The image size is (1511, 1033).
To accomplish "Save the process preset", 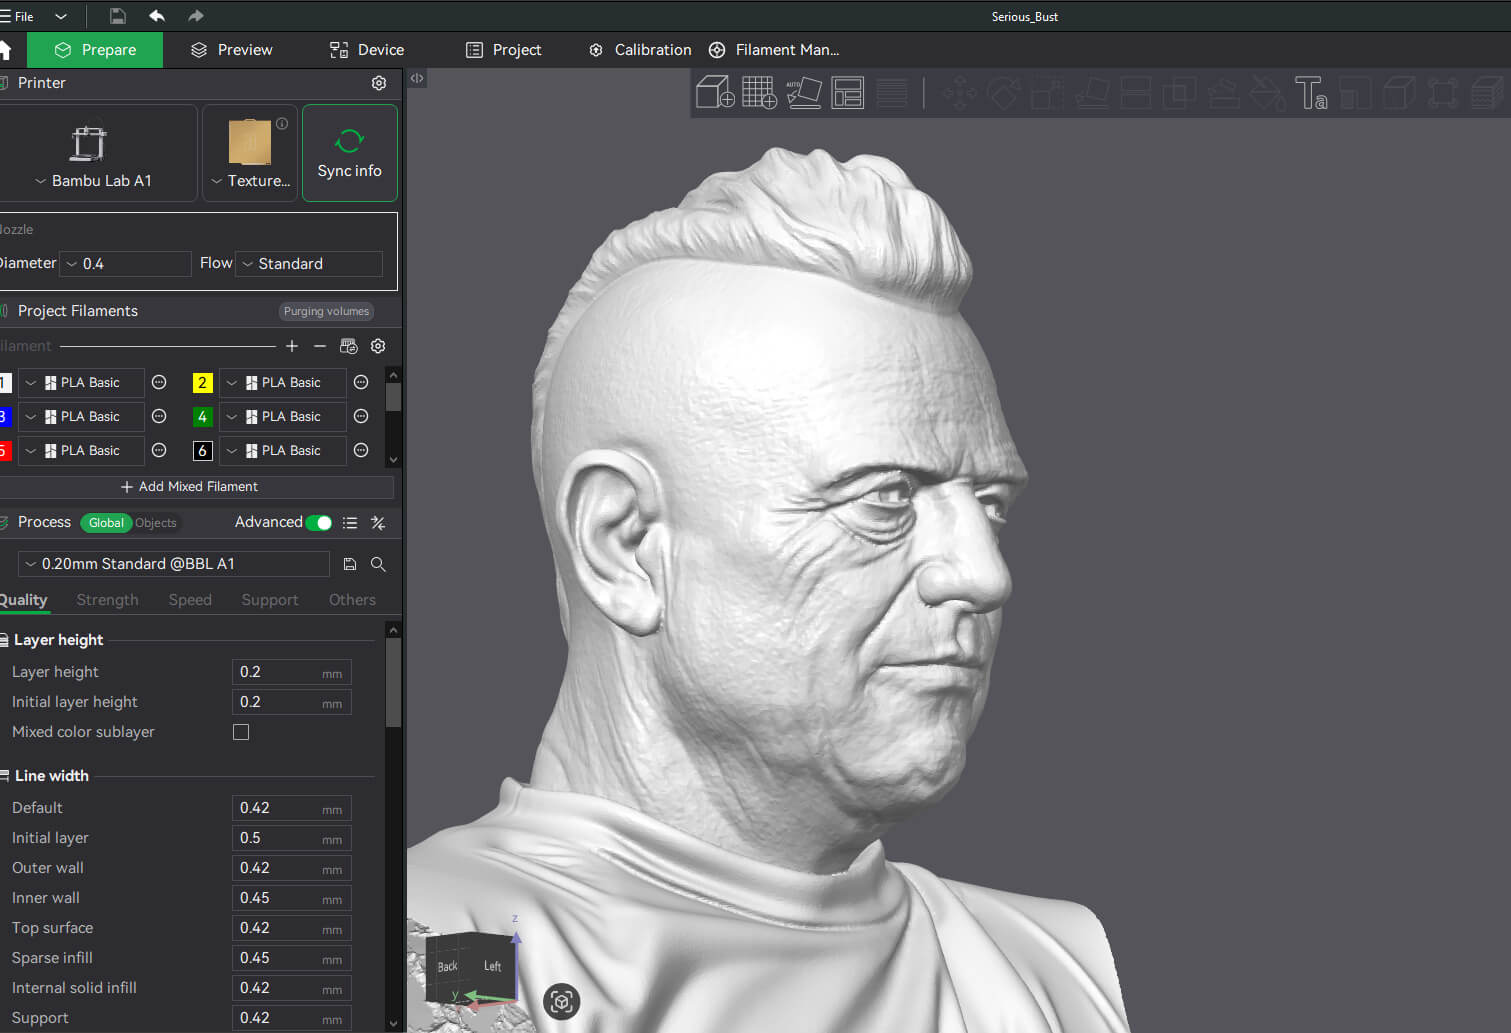I will pyautogui.click(x=350, y=564).
